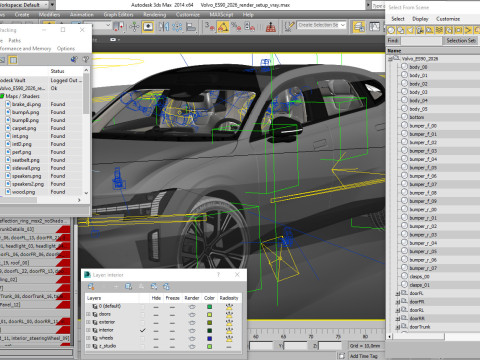Toggle Hide for the z_studio layer
The height and width of the screenshot is (360, 480).
[x=156, y=347]
